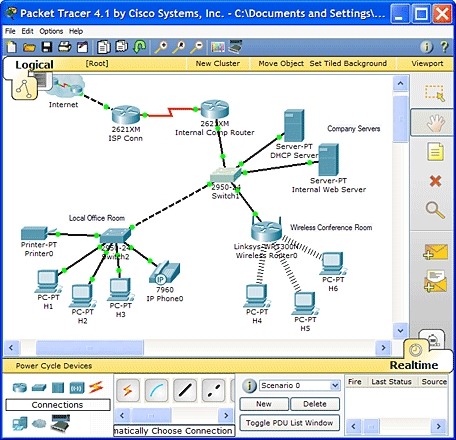This screenshot has height=440, width=456.
Task: Select the Routers device category icon
Action: 19,388
